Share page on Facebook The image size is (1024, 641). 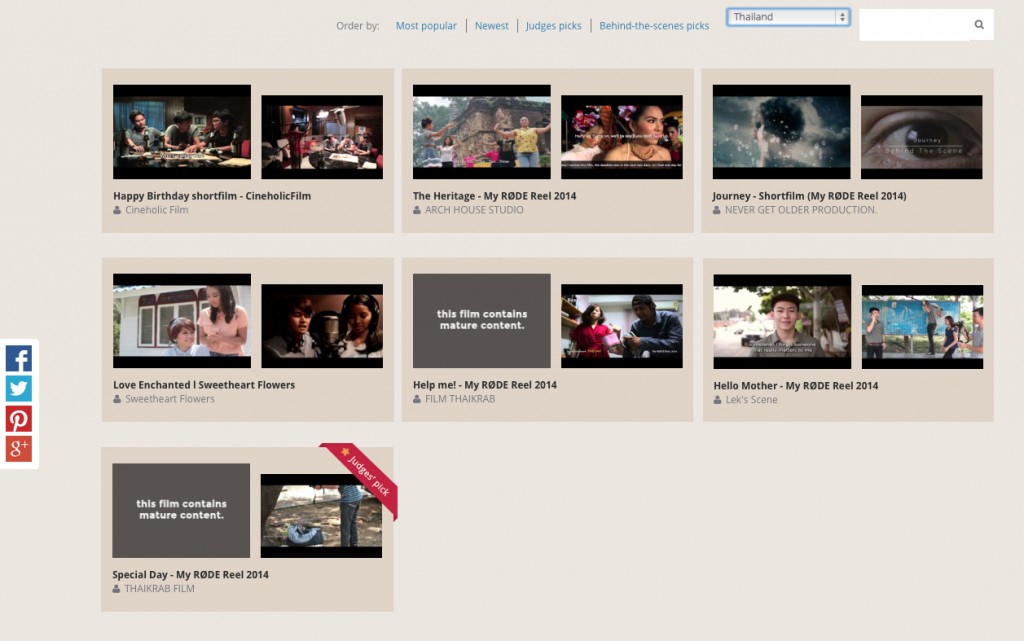pos(18,358)
